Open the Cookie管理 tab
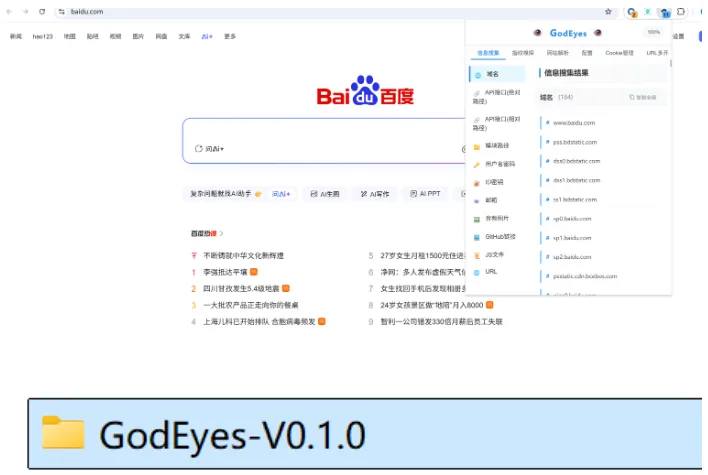The image size is (708, 475). click(620, 53)
